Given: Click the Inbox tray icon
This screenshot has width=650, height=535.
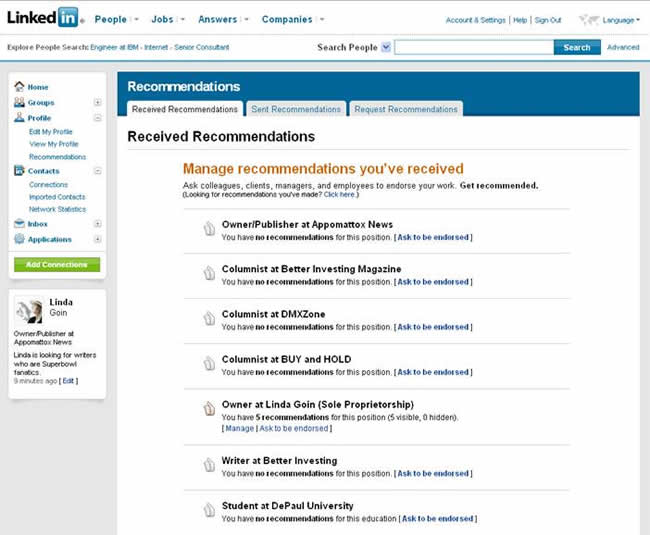Looking at the screenshot, I should click(19, 223).
